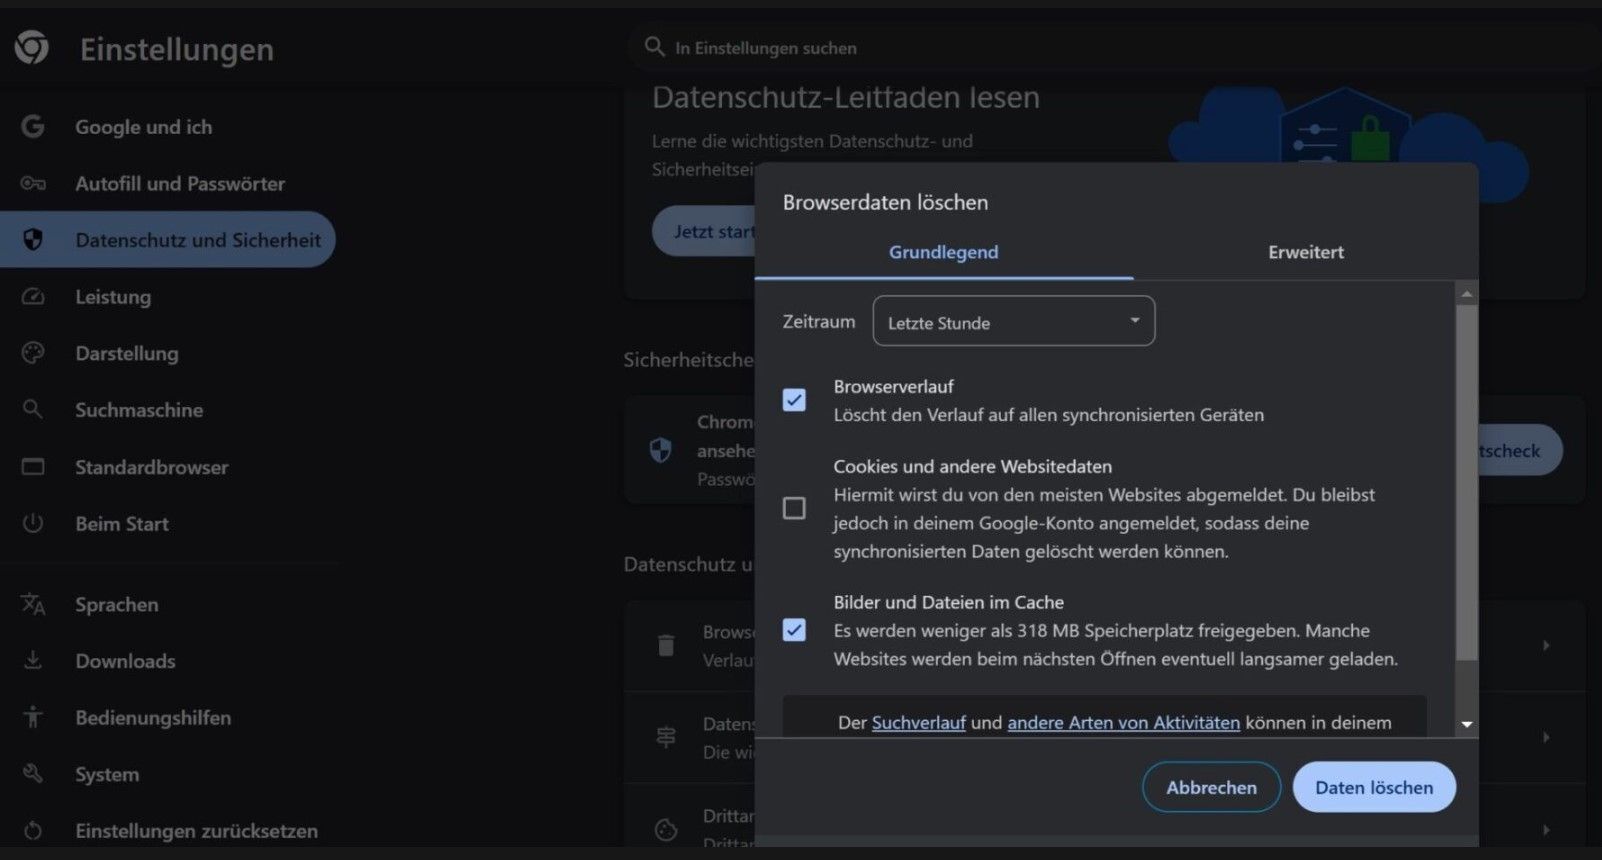
Task: Click the palette icon for Darstellung
Action: (33, 353)
